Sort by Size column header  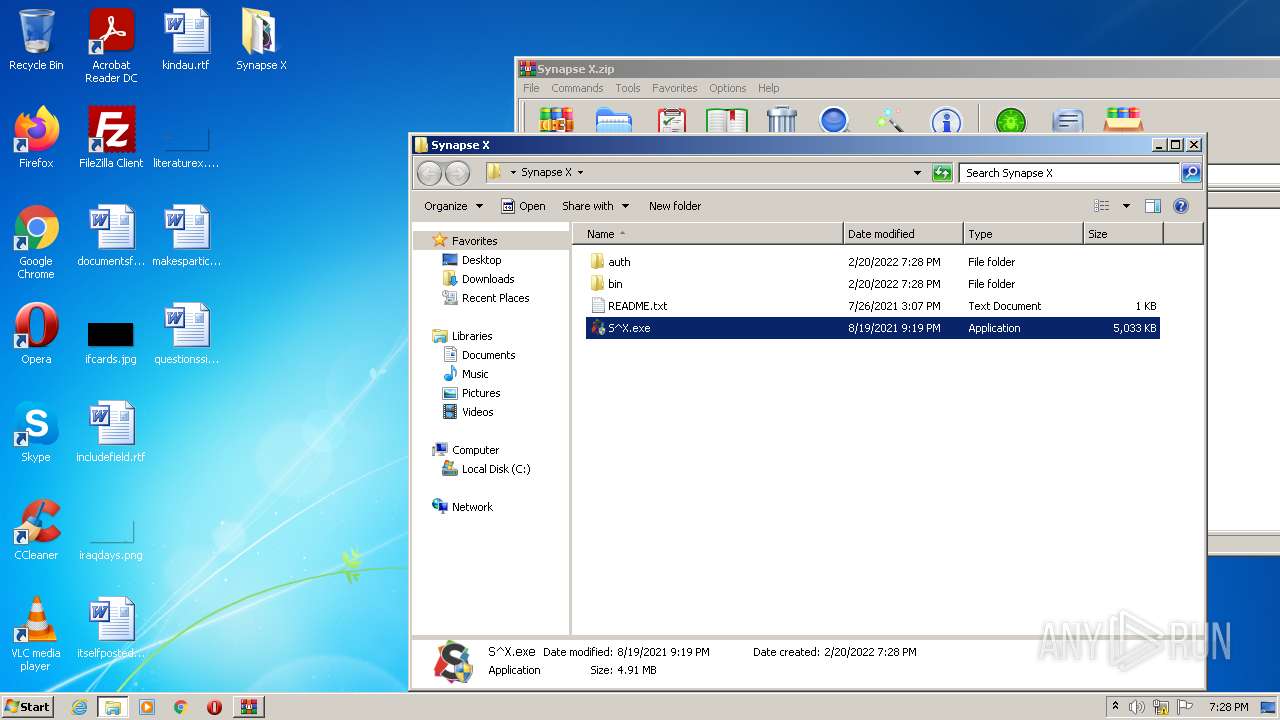[1123, 234]
